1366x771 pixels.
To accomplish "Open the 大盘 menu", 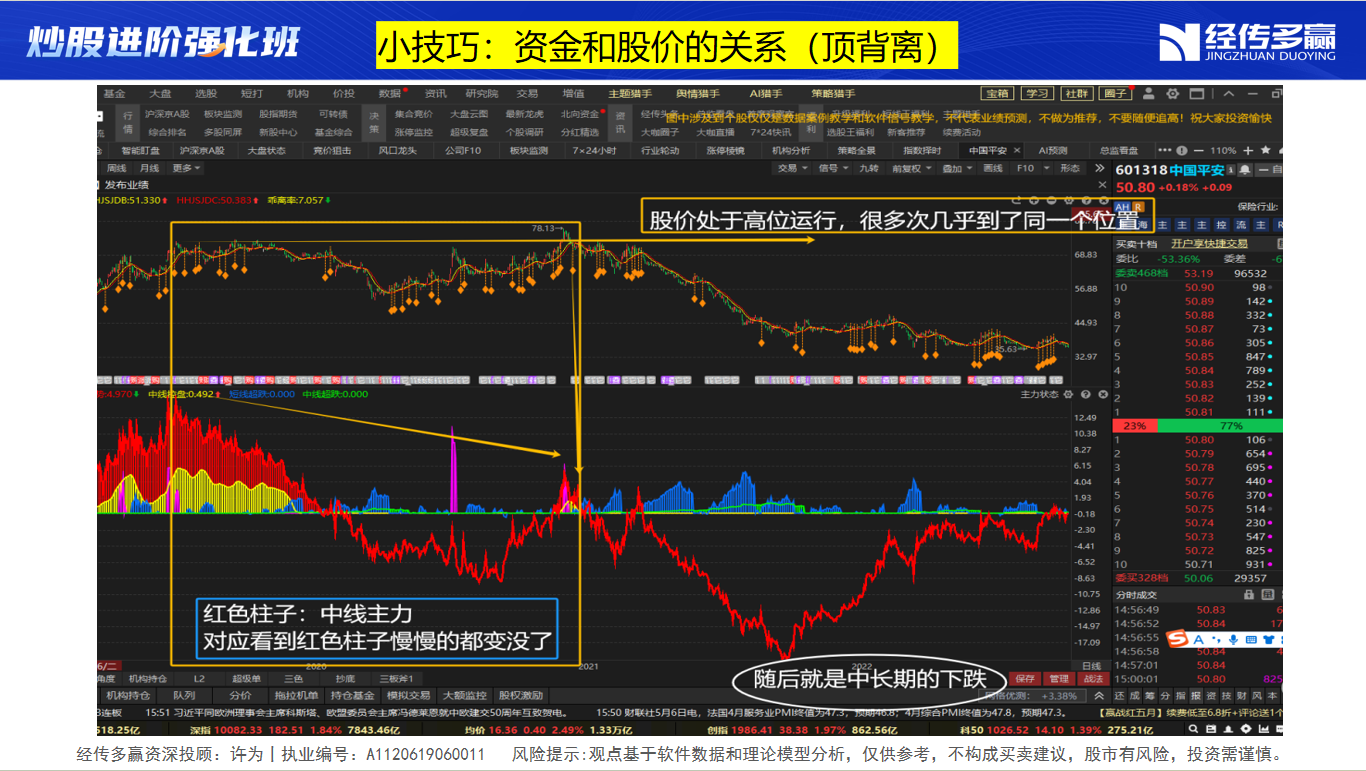I will [x=160, y=93].
